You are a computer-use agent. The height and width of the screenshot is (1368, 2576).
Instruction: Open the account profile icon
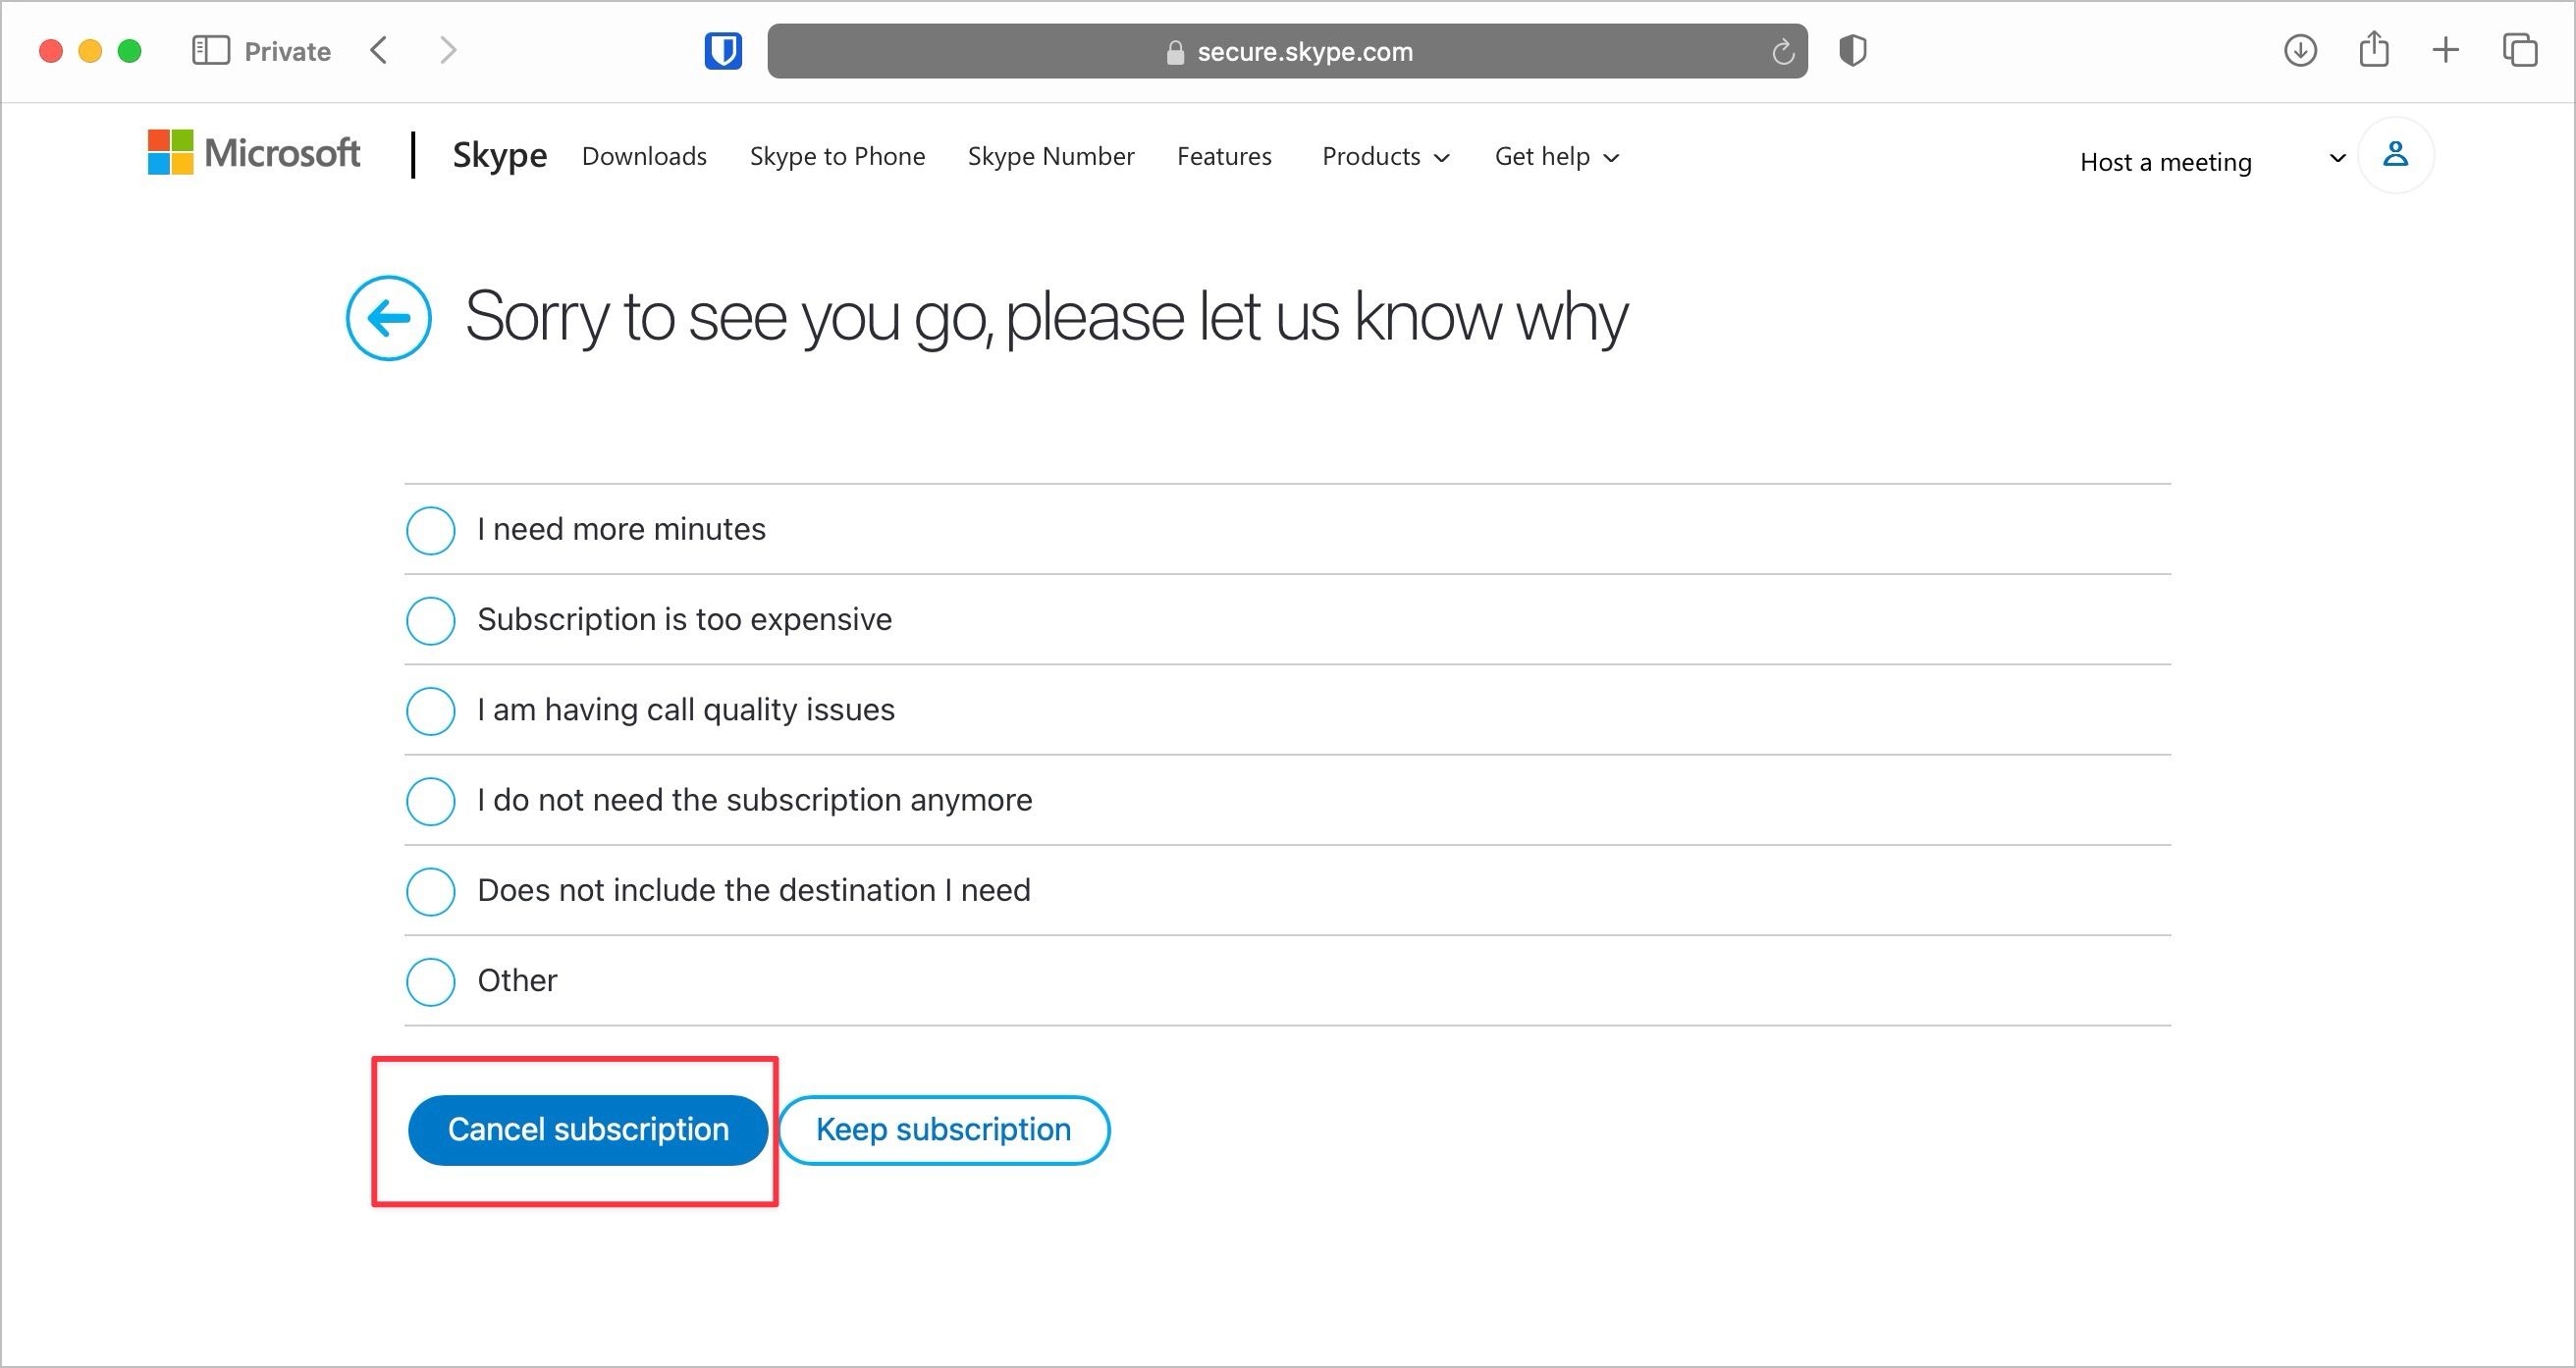(x=2396, y=155)
